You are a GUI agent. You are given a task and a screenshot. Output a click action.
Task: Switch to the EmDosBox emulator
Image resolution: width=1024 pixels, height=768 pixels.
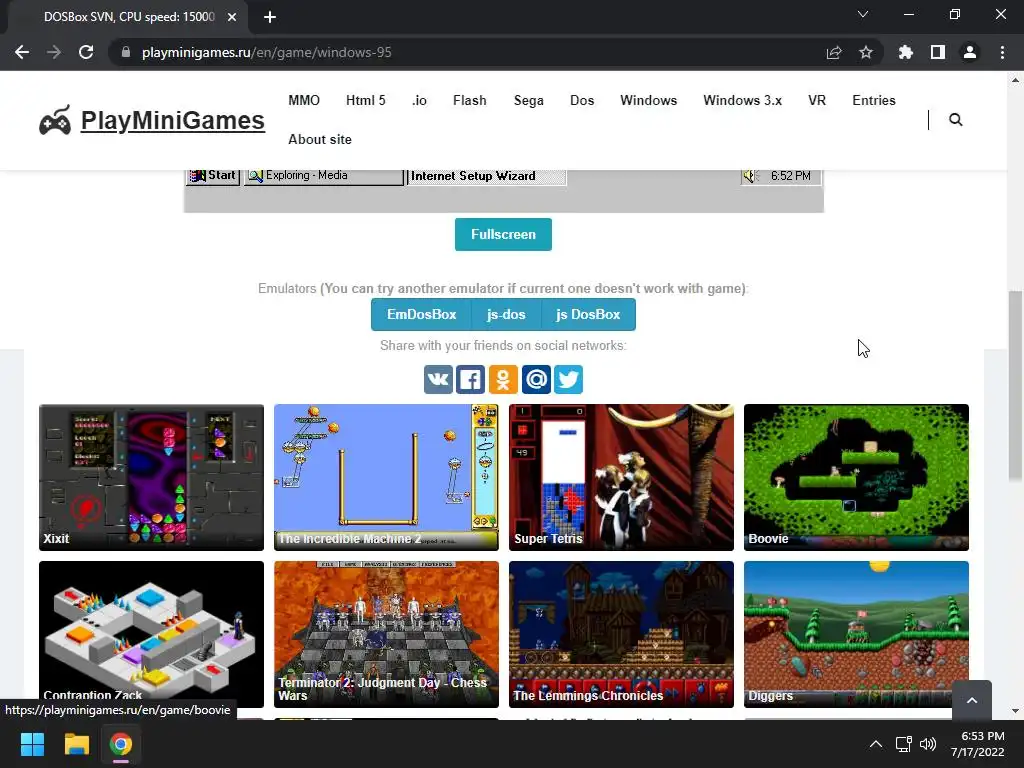421,315
